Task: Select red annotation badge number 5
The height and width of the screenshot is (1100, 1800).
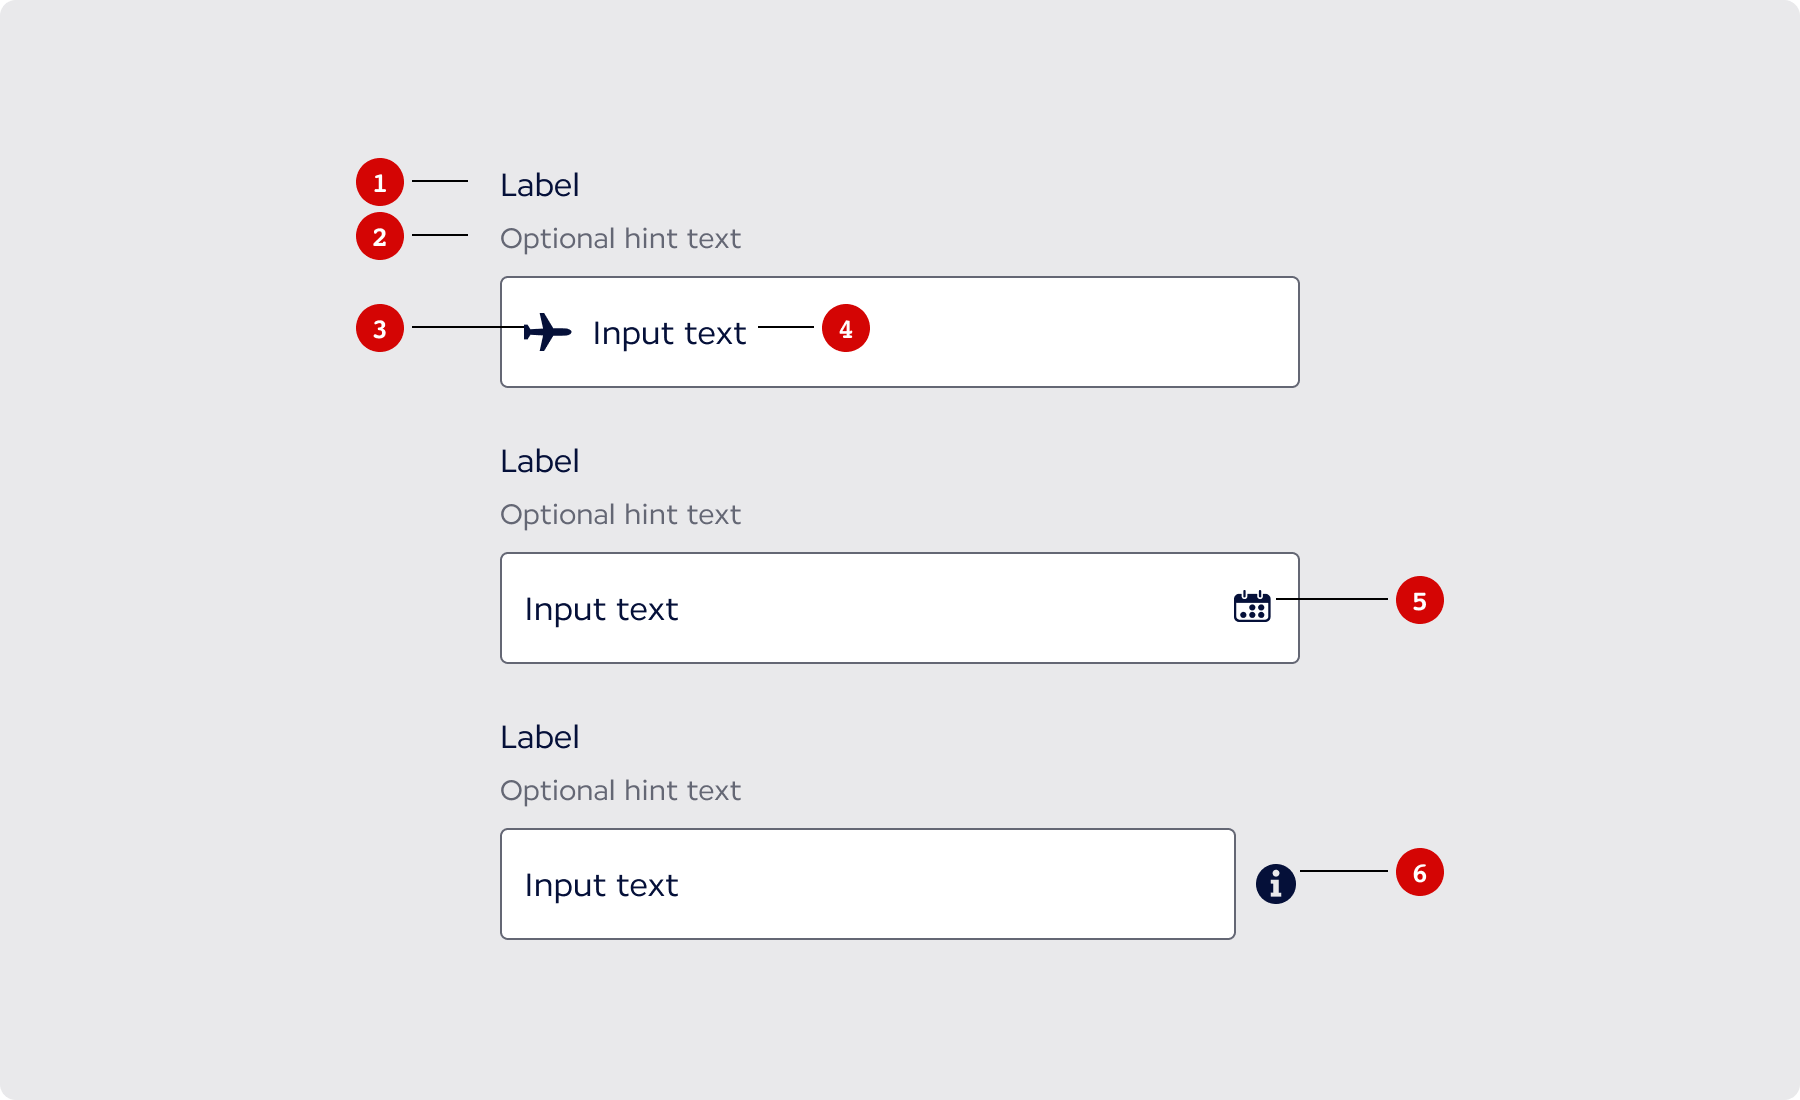Action: pos(1420,600)
